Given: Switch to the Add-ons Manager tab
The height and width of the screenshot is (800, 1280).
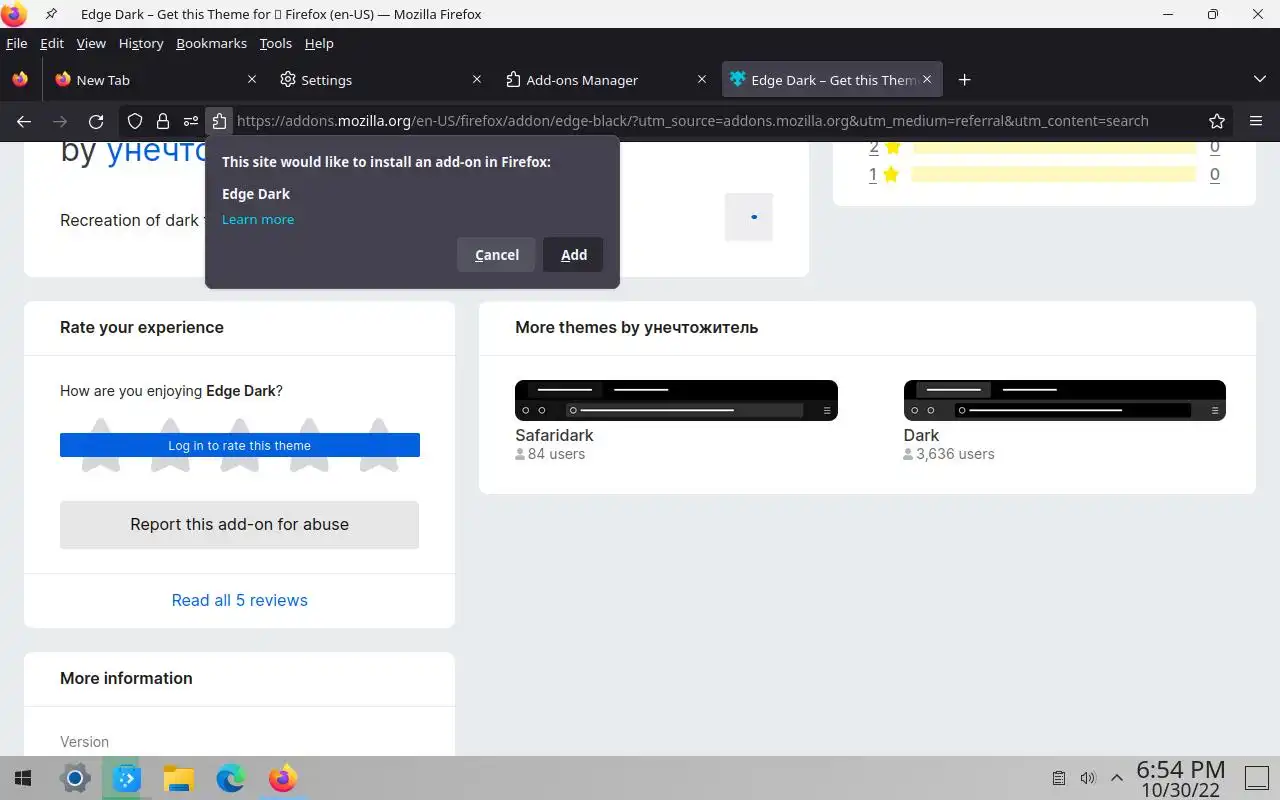Looking at the screenshot, I should click(605, 80).
